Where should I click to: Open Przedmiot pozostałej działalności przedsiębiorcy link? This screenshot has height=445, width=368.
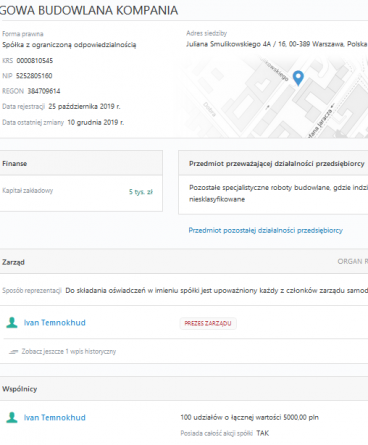pyautogui.click(x=266, y=230)
